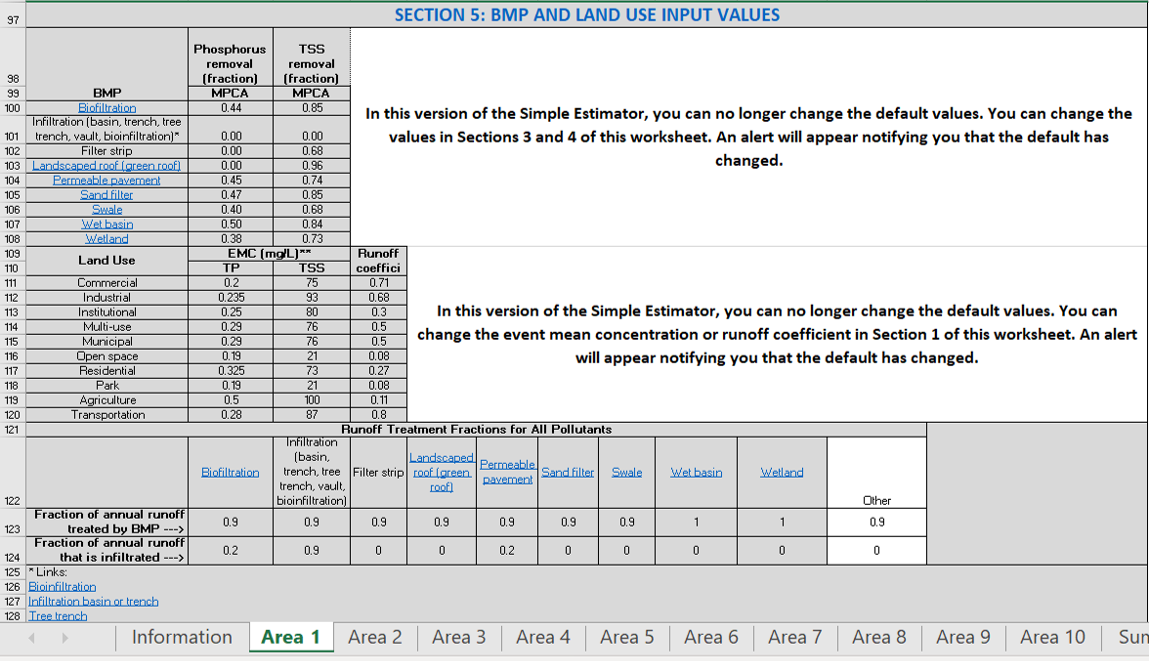Screen dimensions: 1149x661
Task: Click the Permeable pavement link in BMP list
Action: pos(107,180)
